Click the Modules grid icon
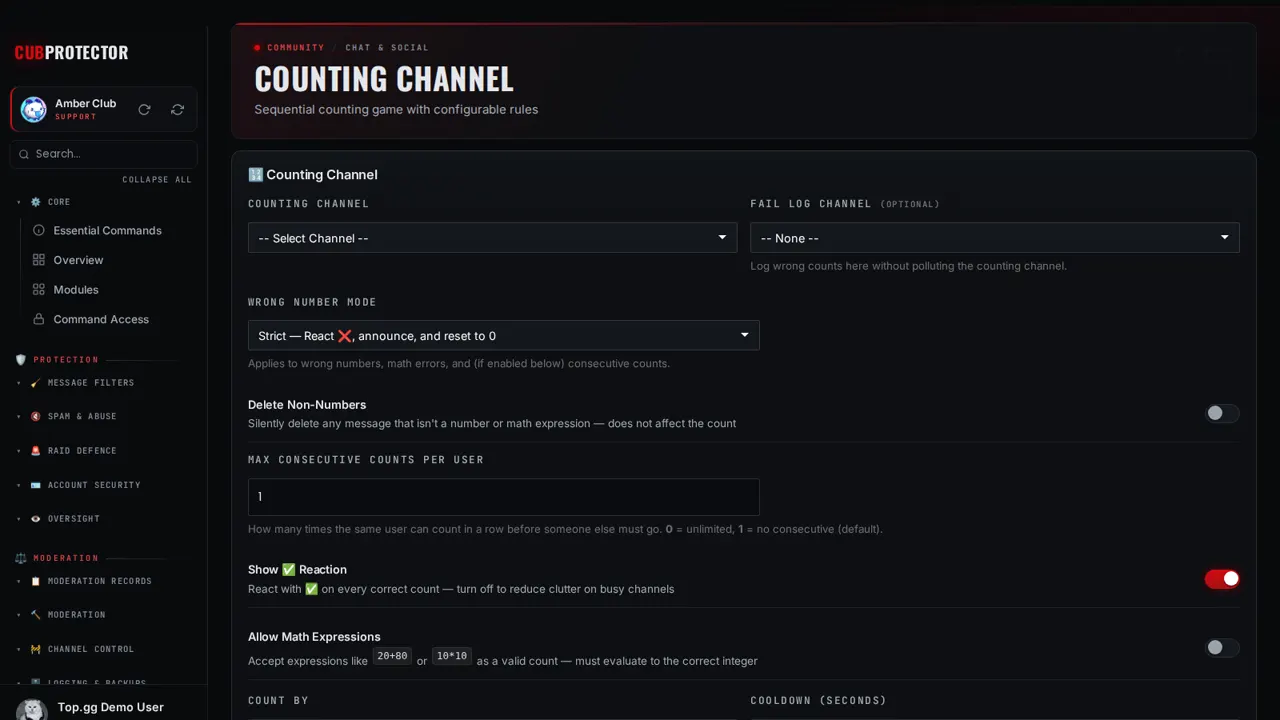Viewport: 1280px width, 720px height. pyautogui.click(x=39, y=290)
